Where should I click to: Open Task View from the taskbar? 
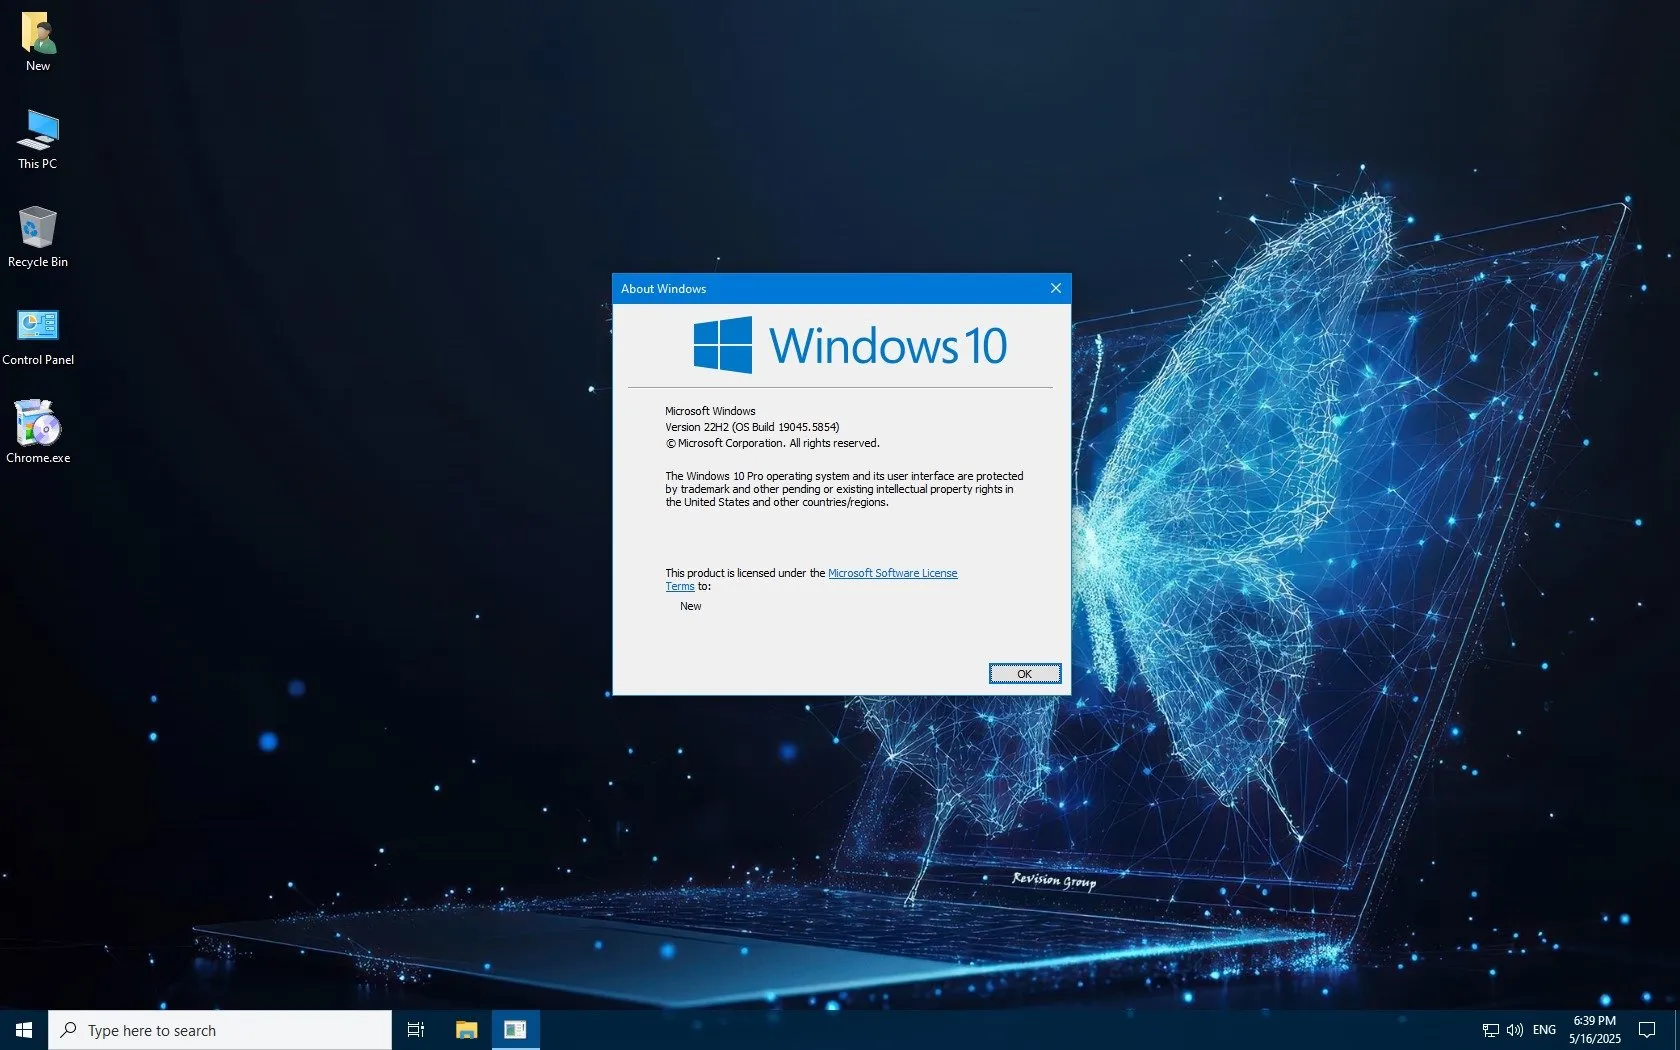click(415, 1029)
